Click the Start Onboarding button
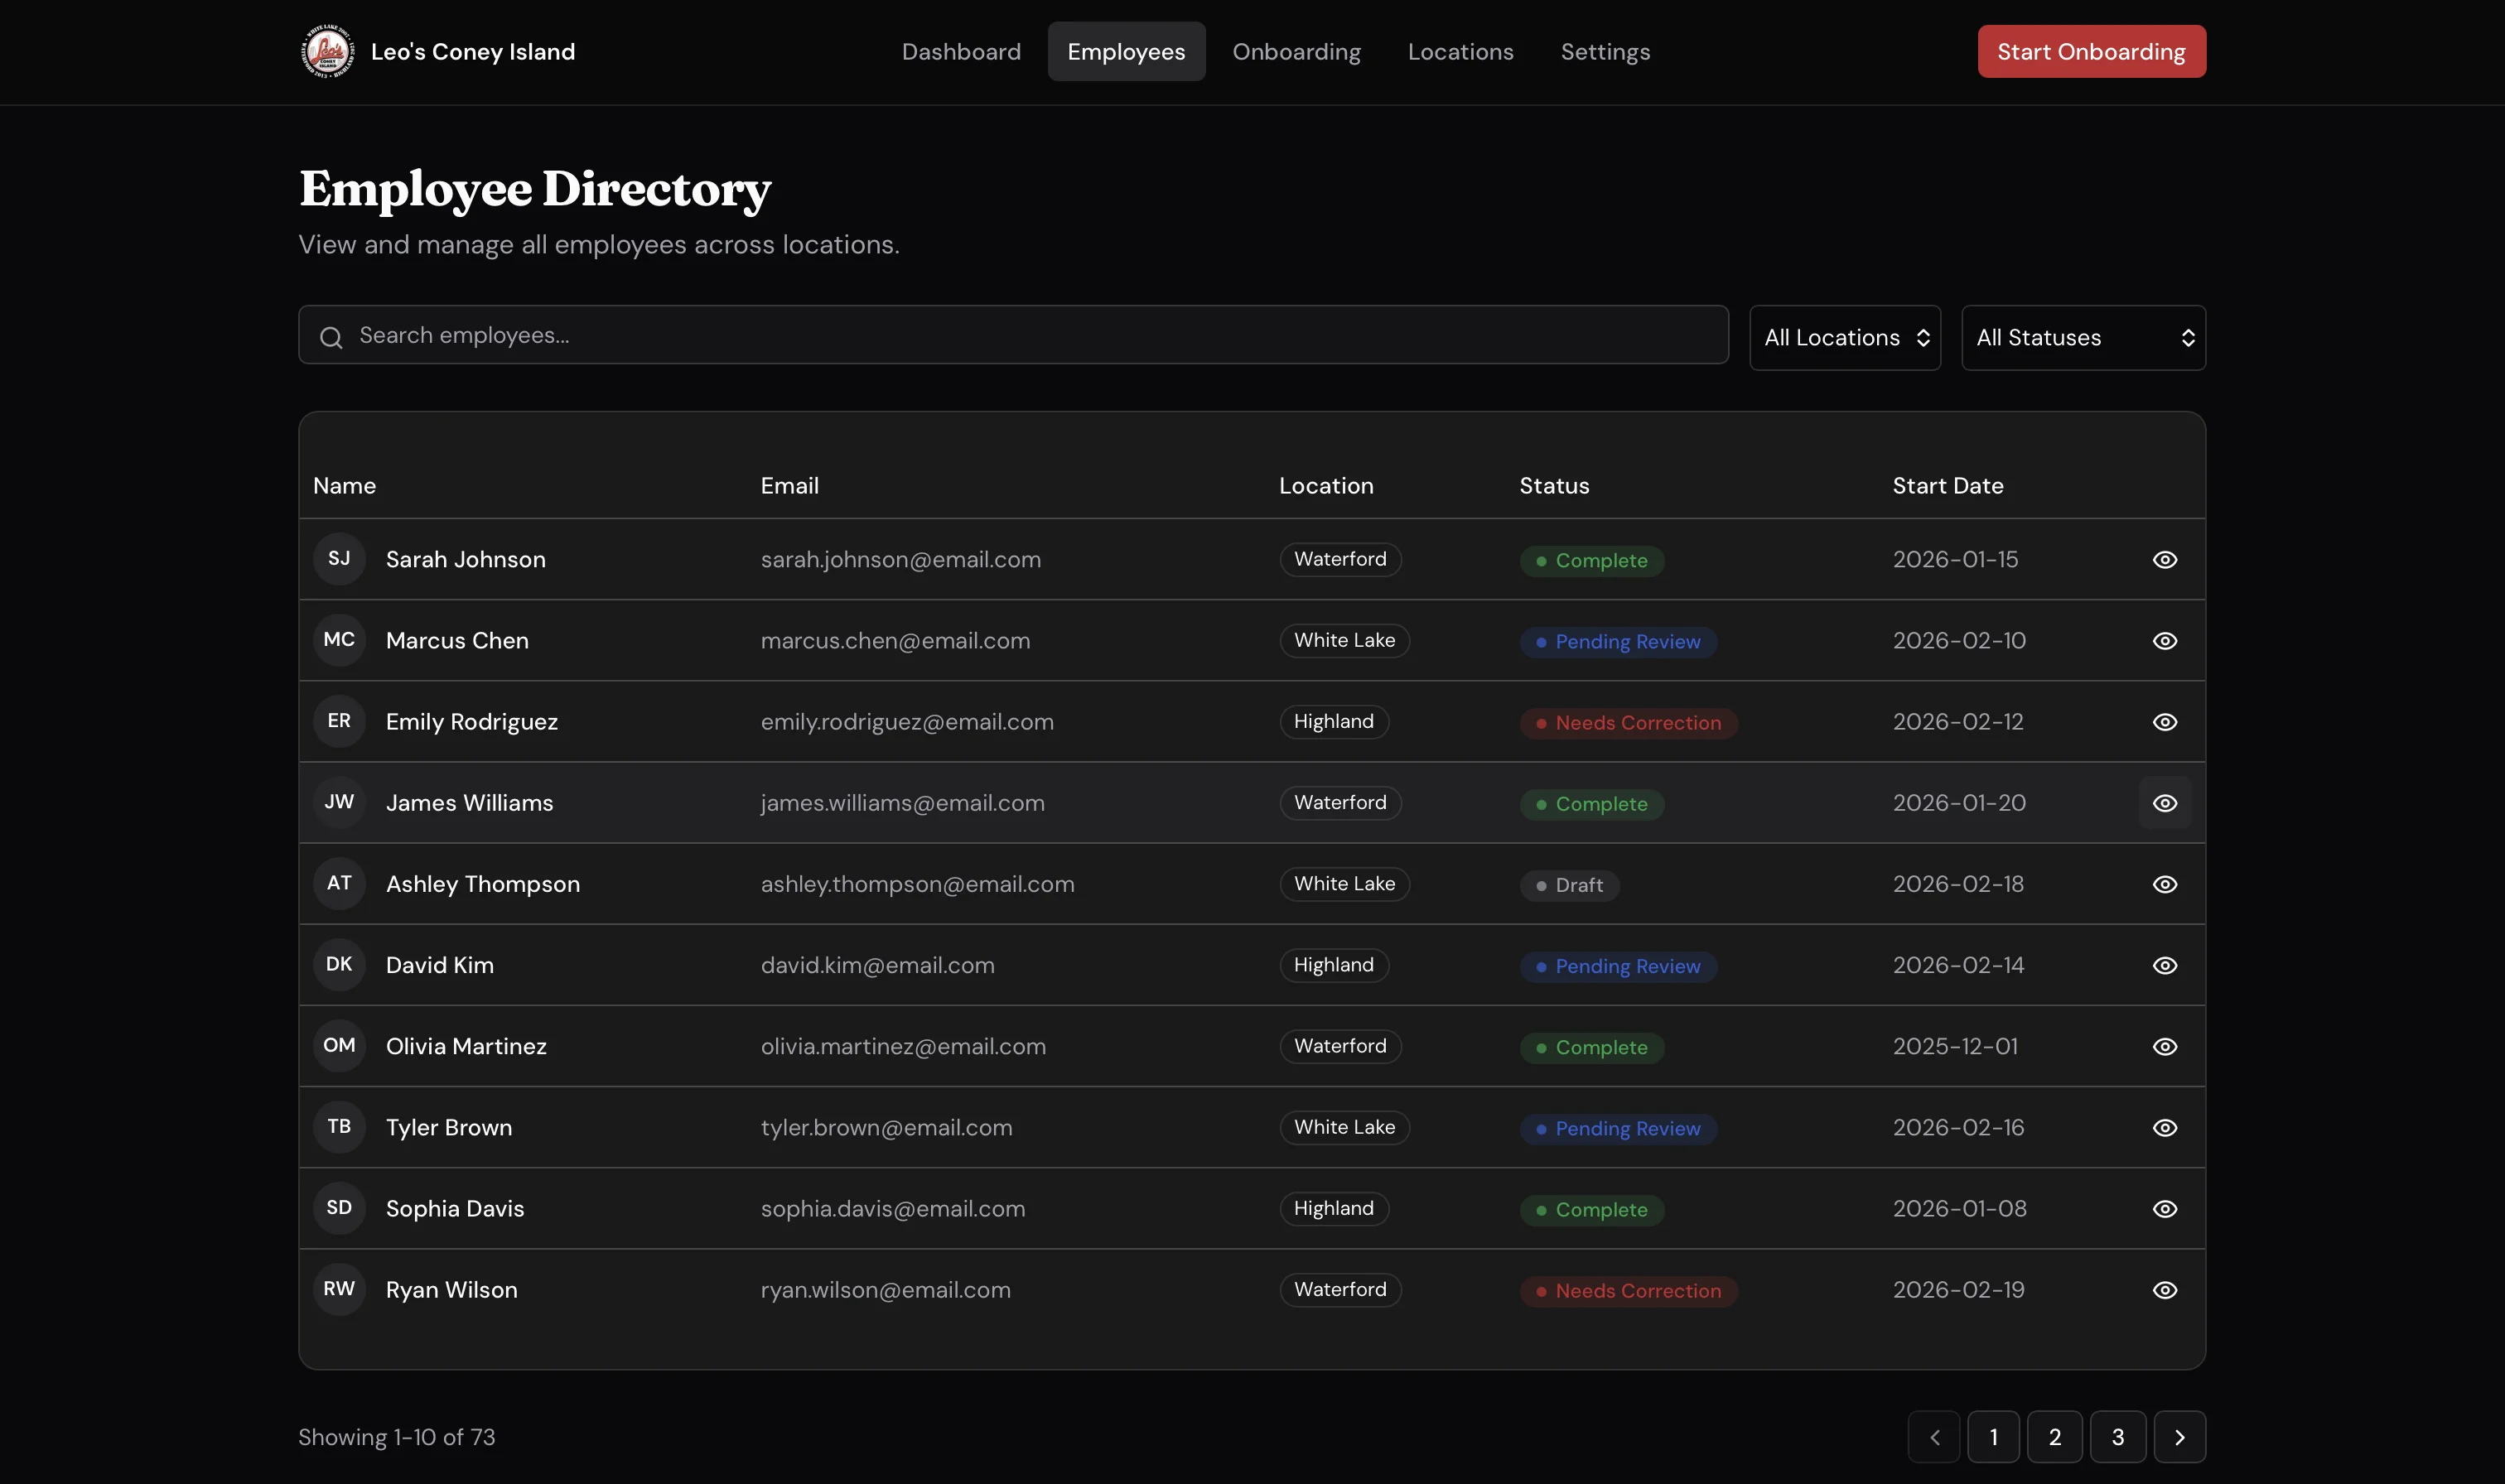This screenshot has width=2505, height=1484. point(2091,51)
